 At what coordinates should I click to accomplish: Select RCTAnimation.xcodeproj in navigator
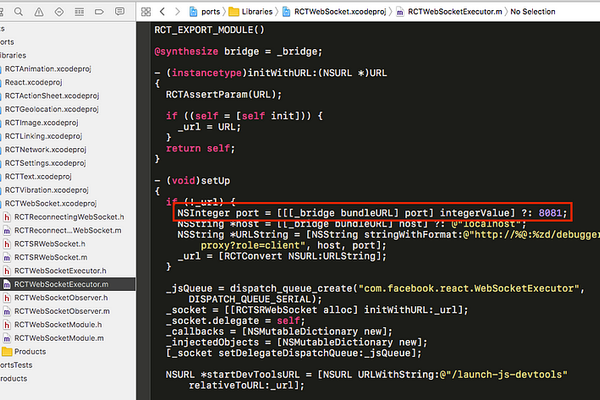point(48,69)
